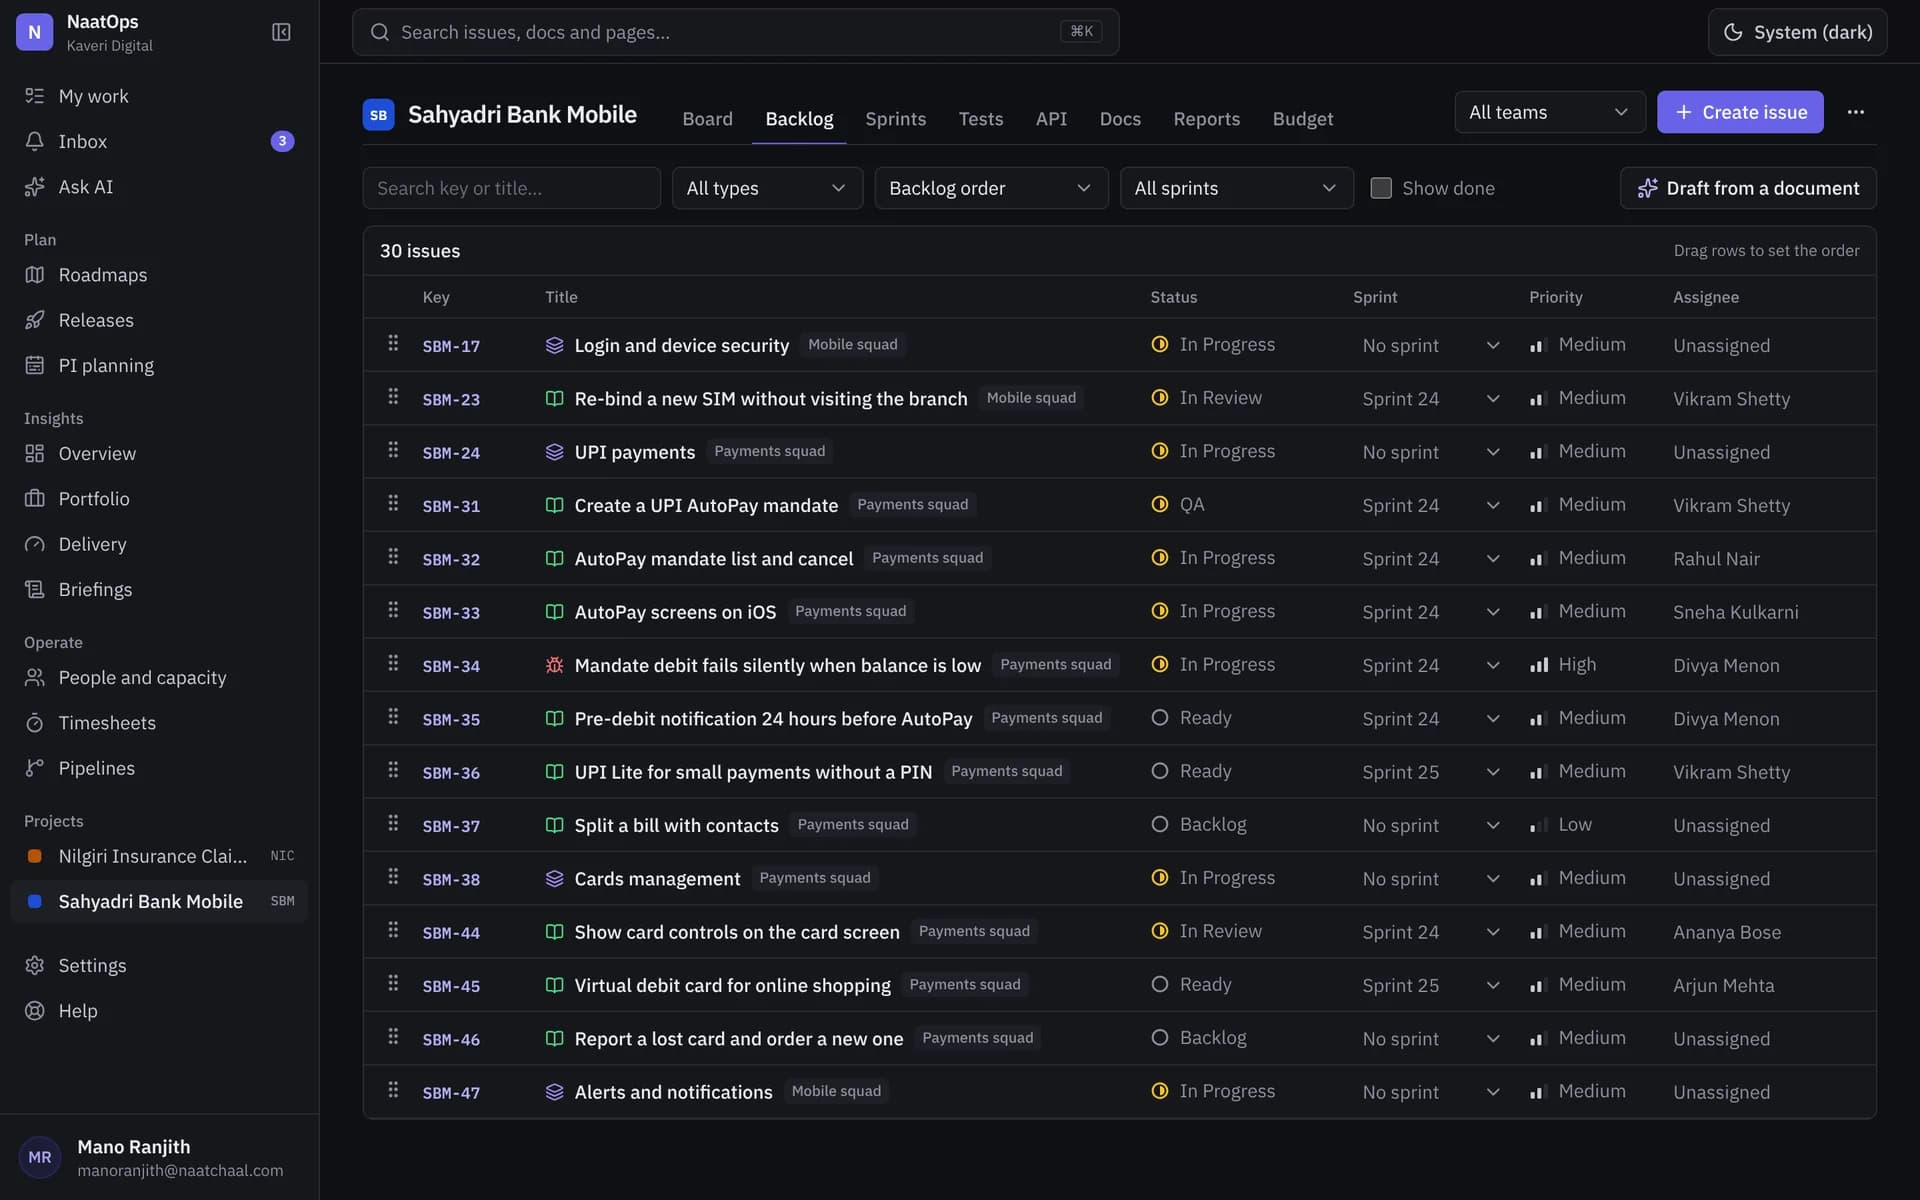This screenshot has width=1920, height=1200.
Task: Open System (dark) theme selector
Action: click(x=1797, y=32)
